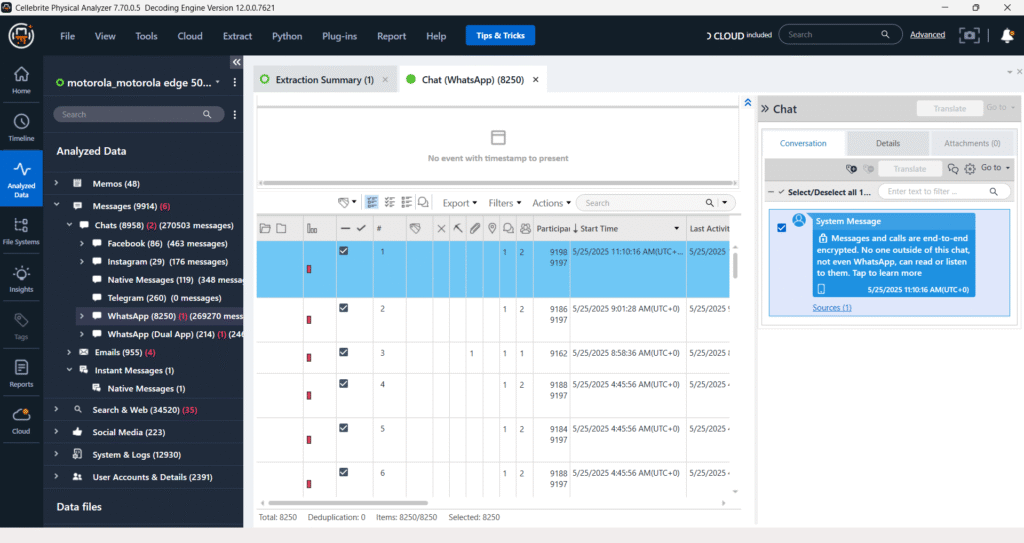Expand the Facebook (86) tree node
This screenshot has height=543, width=1024.
point(82,243)
